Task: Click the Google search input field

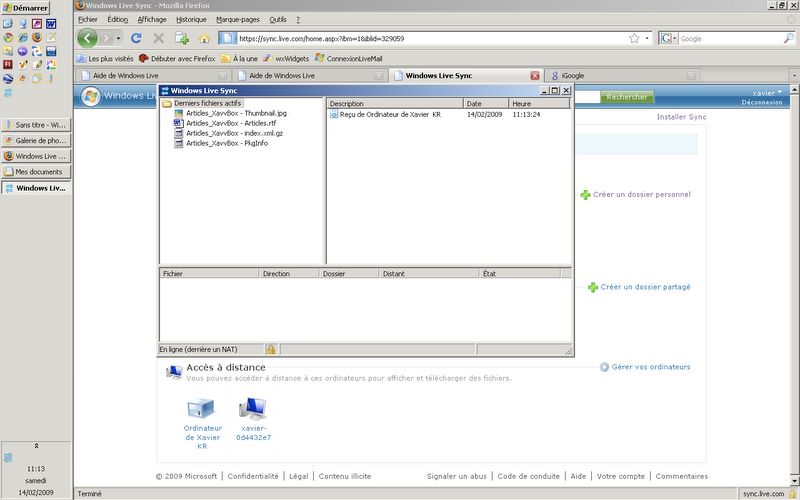Action: pos(730,38)
